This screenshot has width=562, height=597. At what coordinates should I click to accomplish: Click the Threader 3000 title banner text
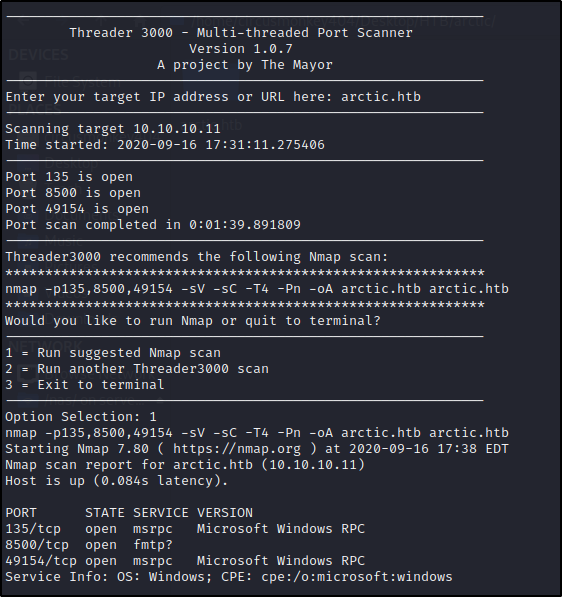pos(241,33)
